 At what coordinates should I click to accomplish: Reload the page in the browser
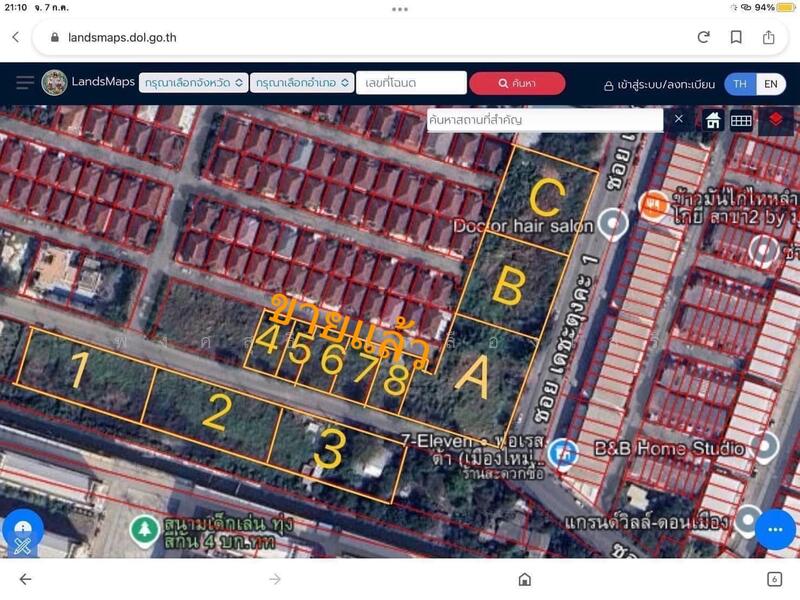704,37
